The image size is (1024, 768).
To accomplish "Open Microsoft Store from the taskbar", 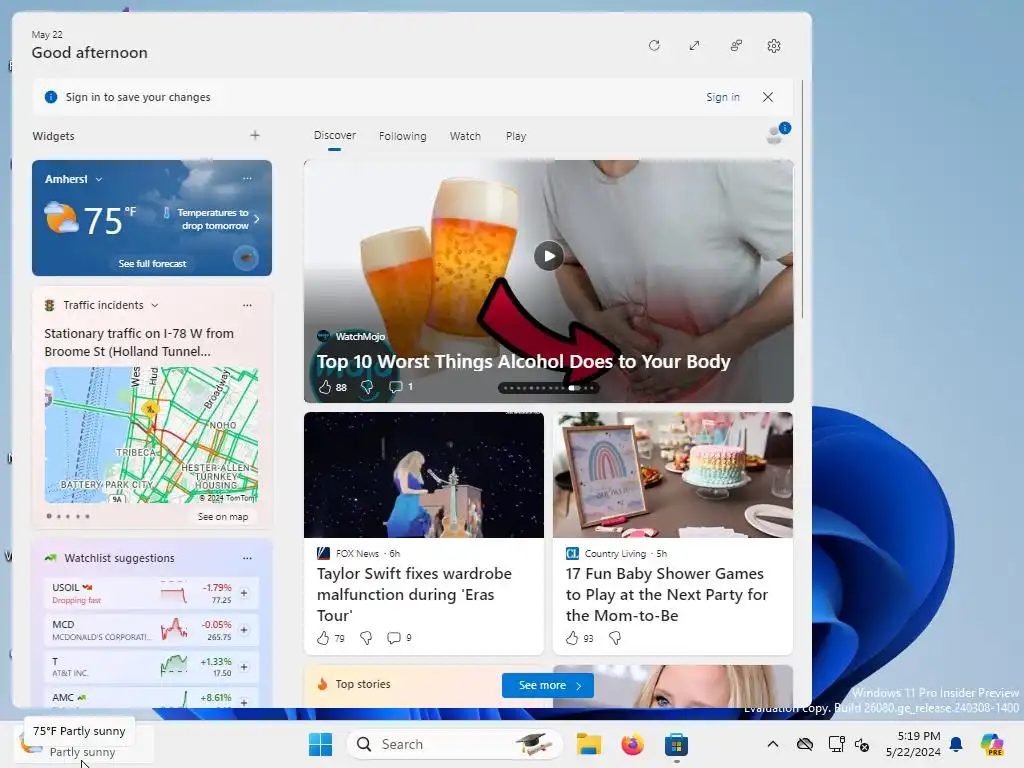I will [x=677, y=744].
